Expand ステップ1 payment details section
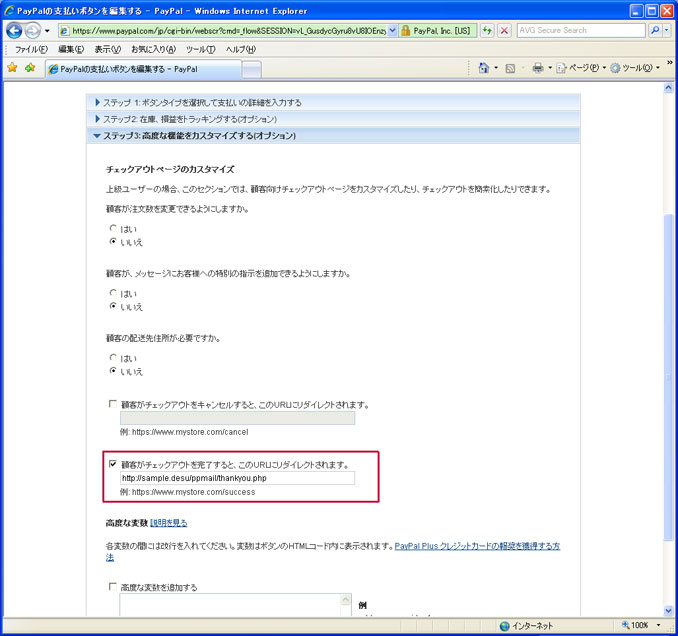678x636 pixels. 333,102
